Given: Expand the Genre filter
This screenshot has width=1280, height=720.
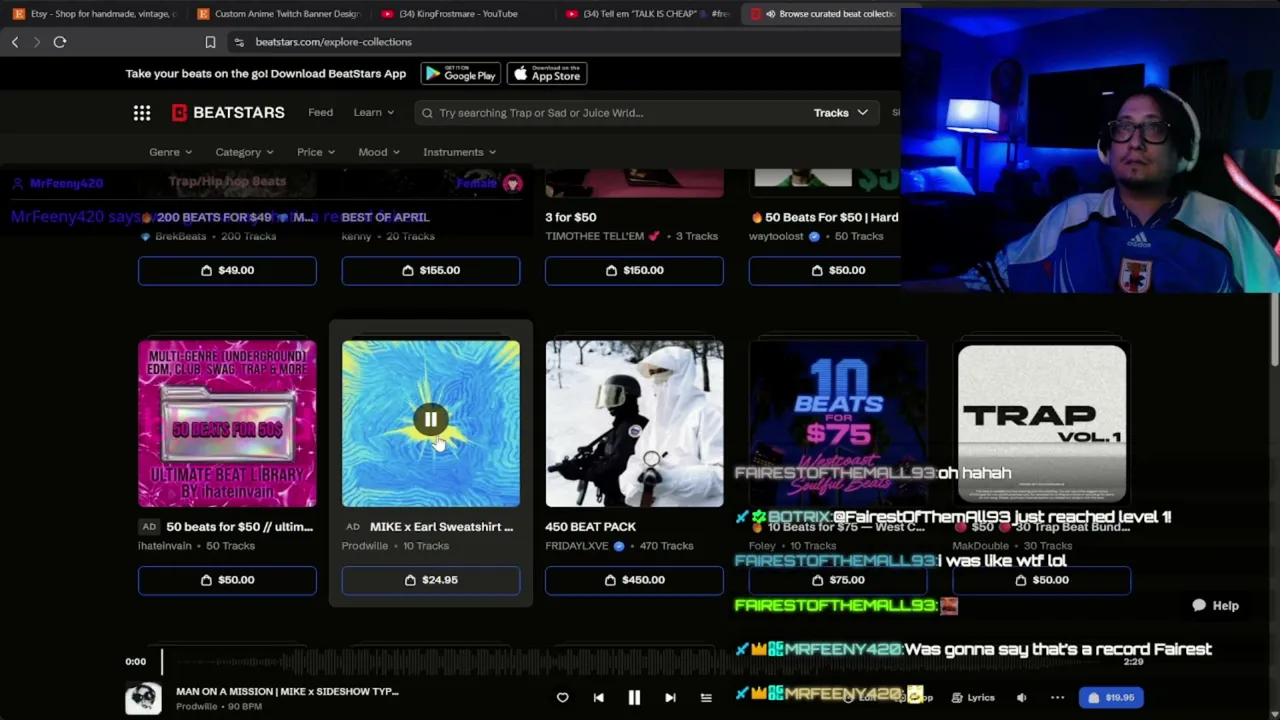Looking at the screenshot, I should pyautogui.click(x=171, y=152).
